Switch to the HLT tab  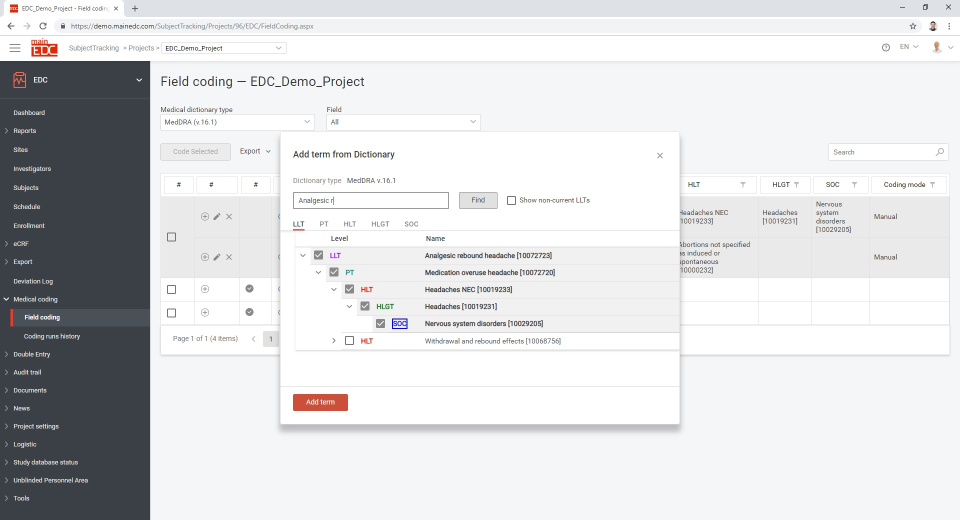coord(350,224)
